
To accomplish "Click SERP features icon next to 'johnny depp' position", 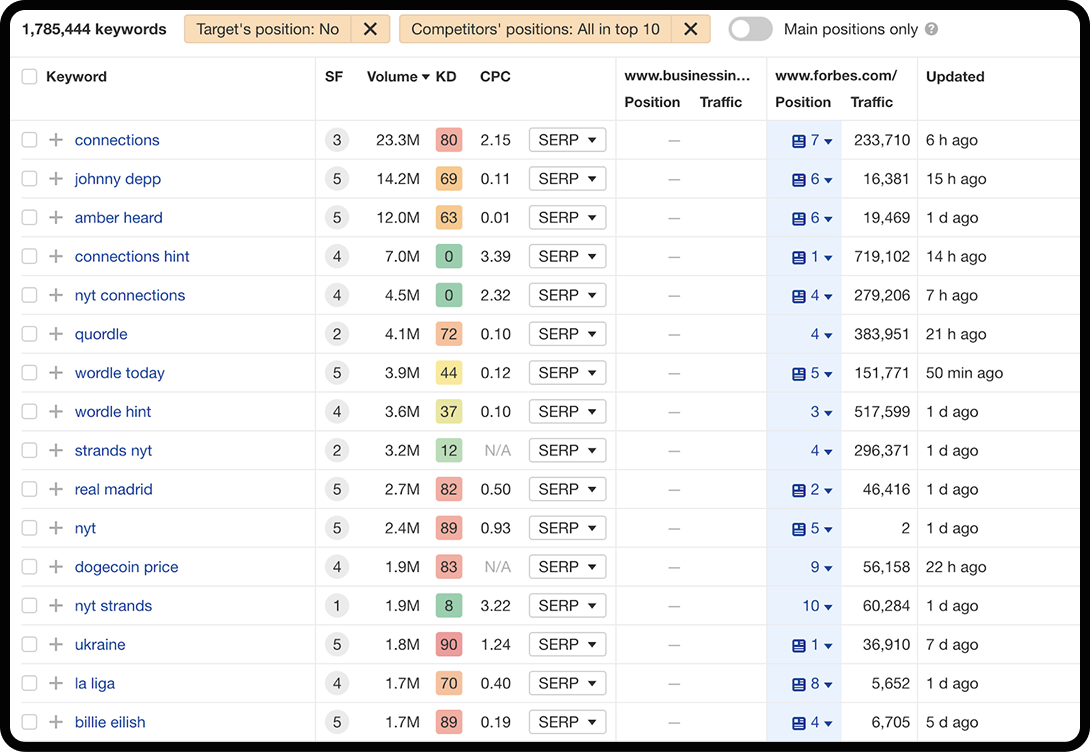I will [799, 178].
